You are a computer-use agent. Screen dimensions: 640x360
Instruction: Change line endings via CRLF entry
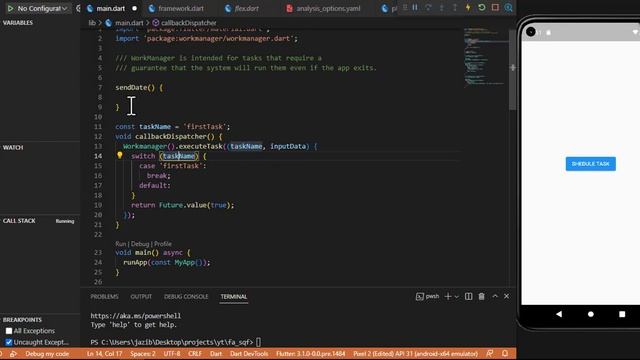pos(195,353)
